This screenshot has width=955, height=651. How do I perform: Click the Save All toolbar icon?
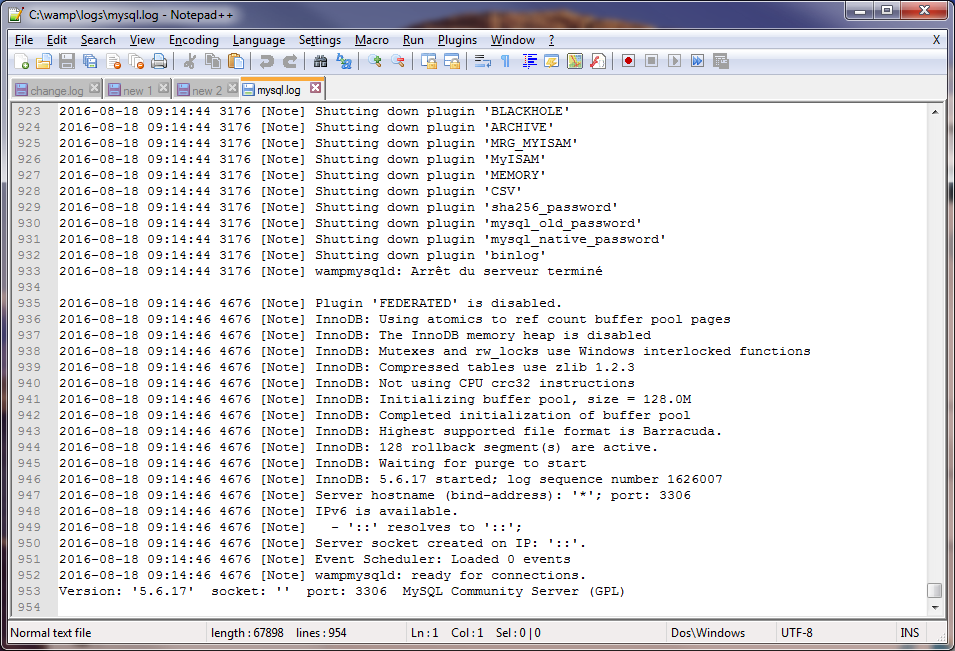(90, 61)
